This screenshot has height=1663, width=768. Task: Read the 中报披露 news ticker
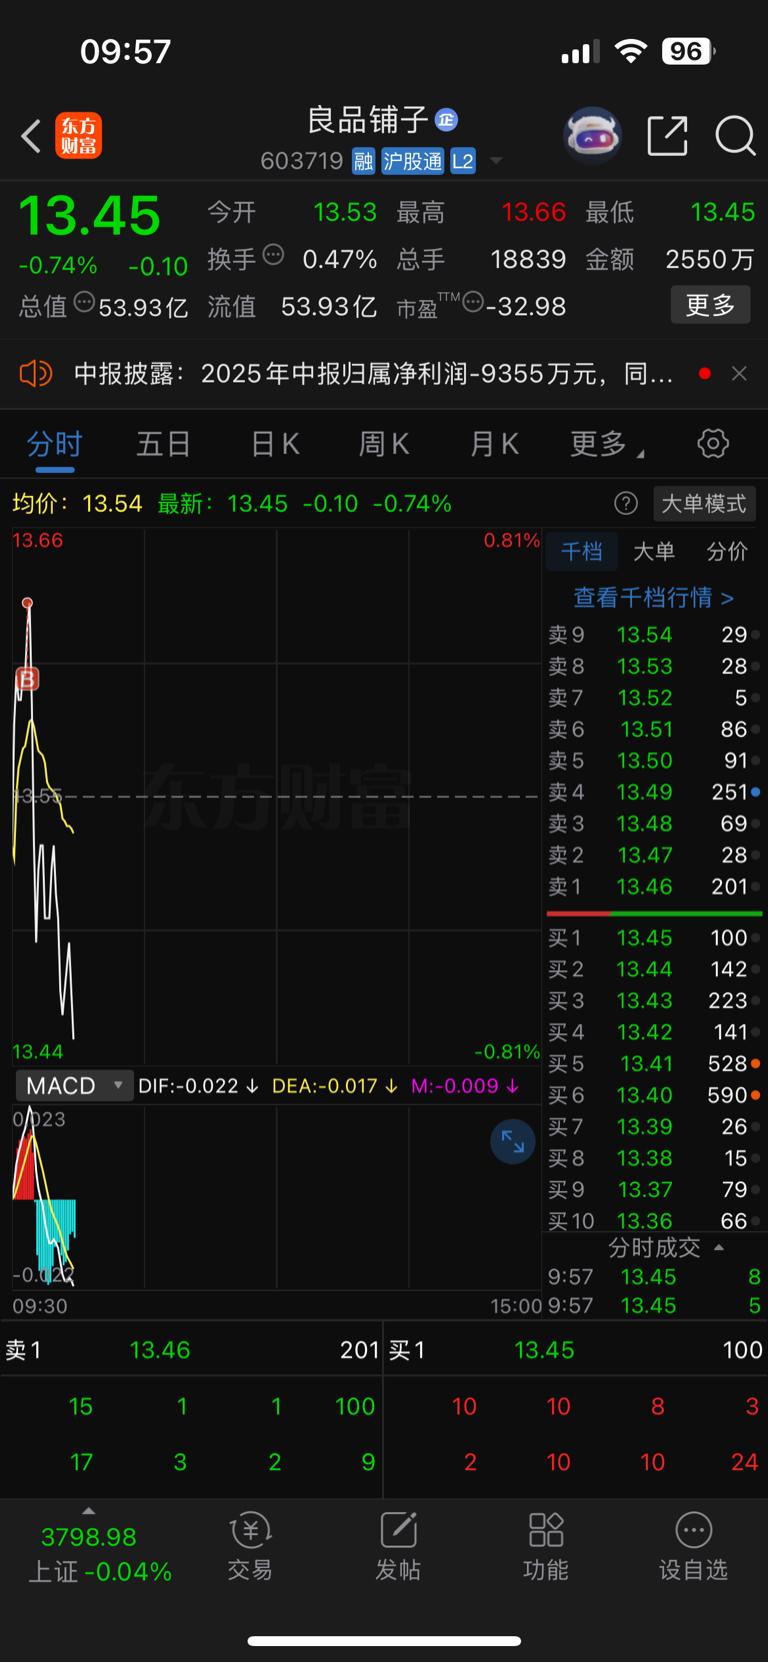tap(373, 374)
